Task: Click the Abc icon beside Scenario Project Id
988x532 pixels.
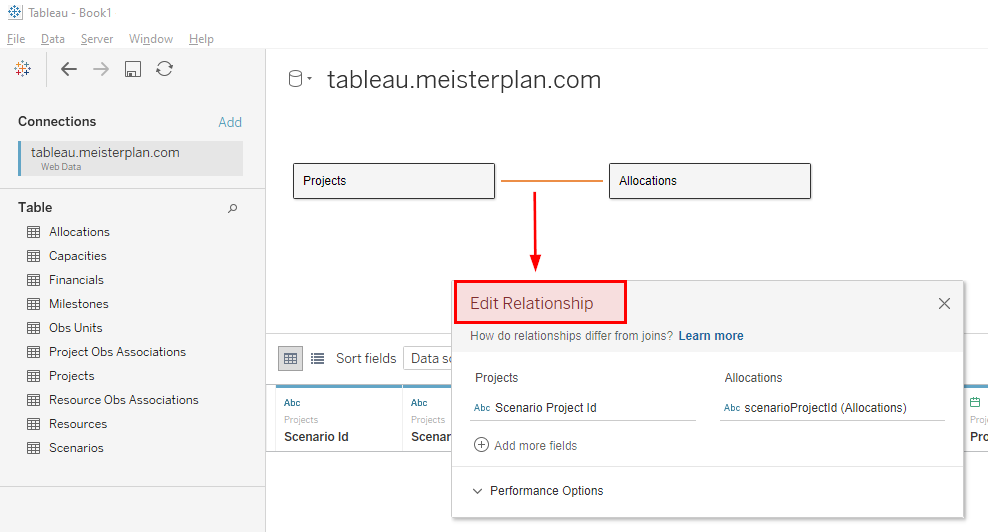Action: 482,408
